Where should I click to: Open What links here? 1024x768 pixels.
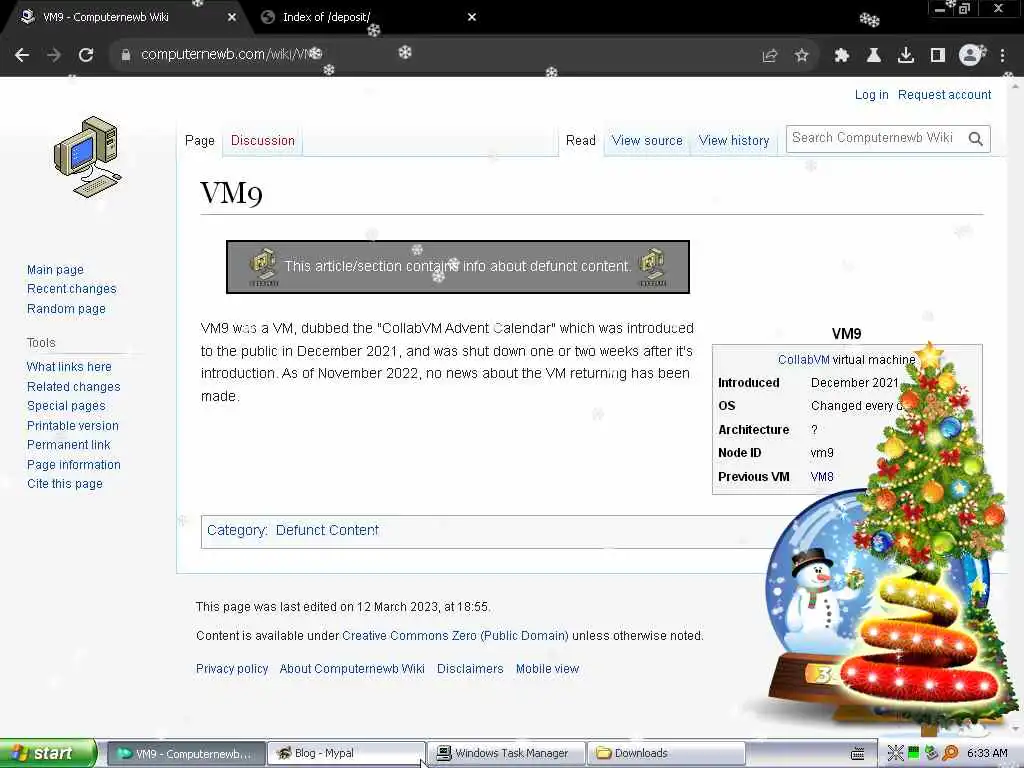[69, 366]
